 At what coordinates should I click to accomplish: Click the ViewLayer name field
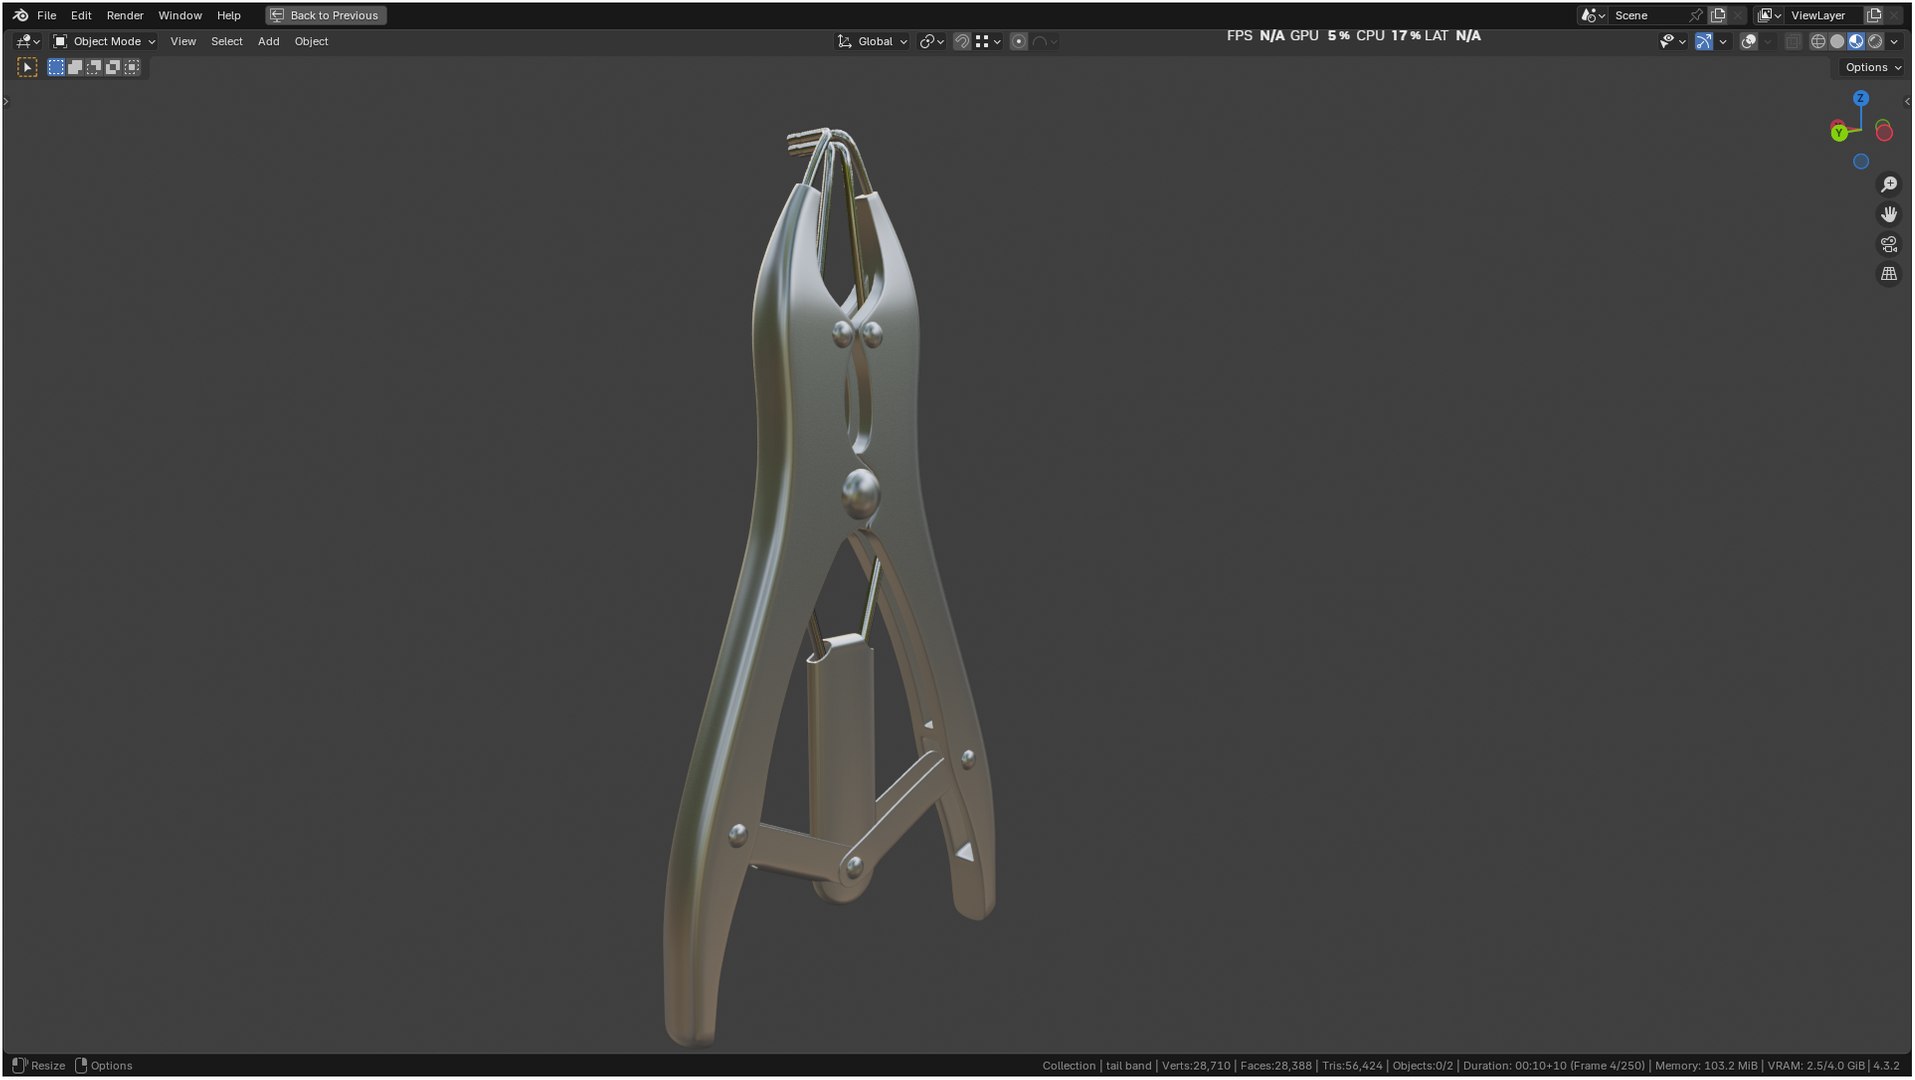1825,15
